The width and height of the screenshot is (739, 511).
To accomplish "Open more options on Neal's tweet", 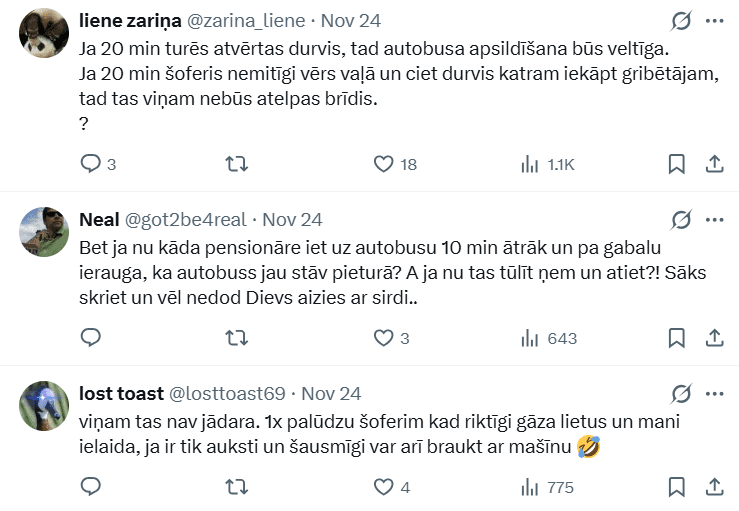I will (x=715, y=219).
